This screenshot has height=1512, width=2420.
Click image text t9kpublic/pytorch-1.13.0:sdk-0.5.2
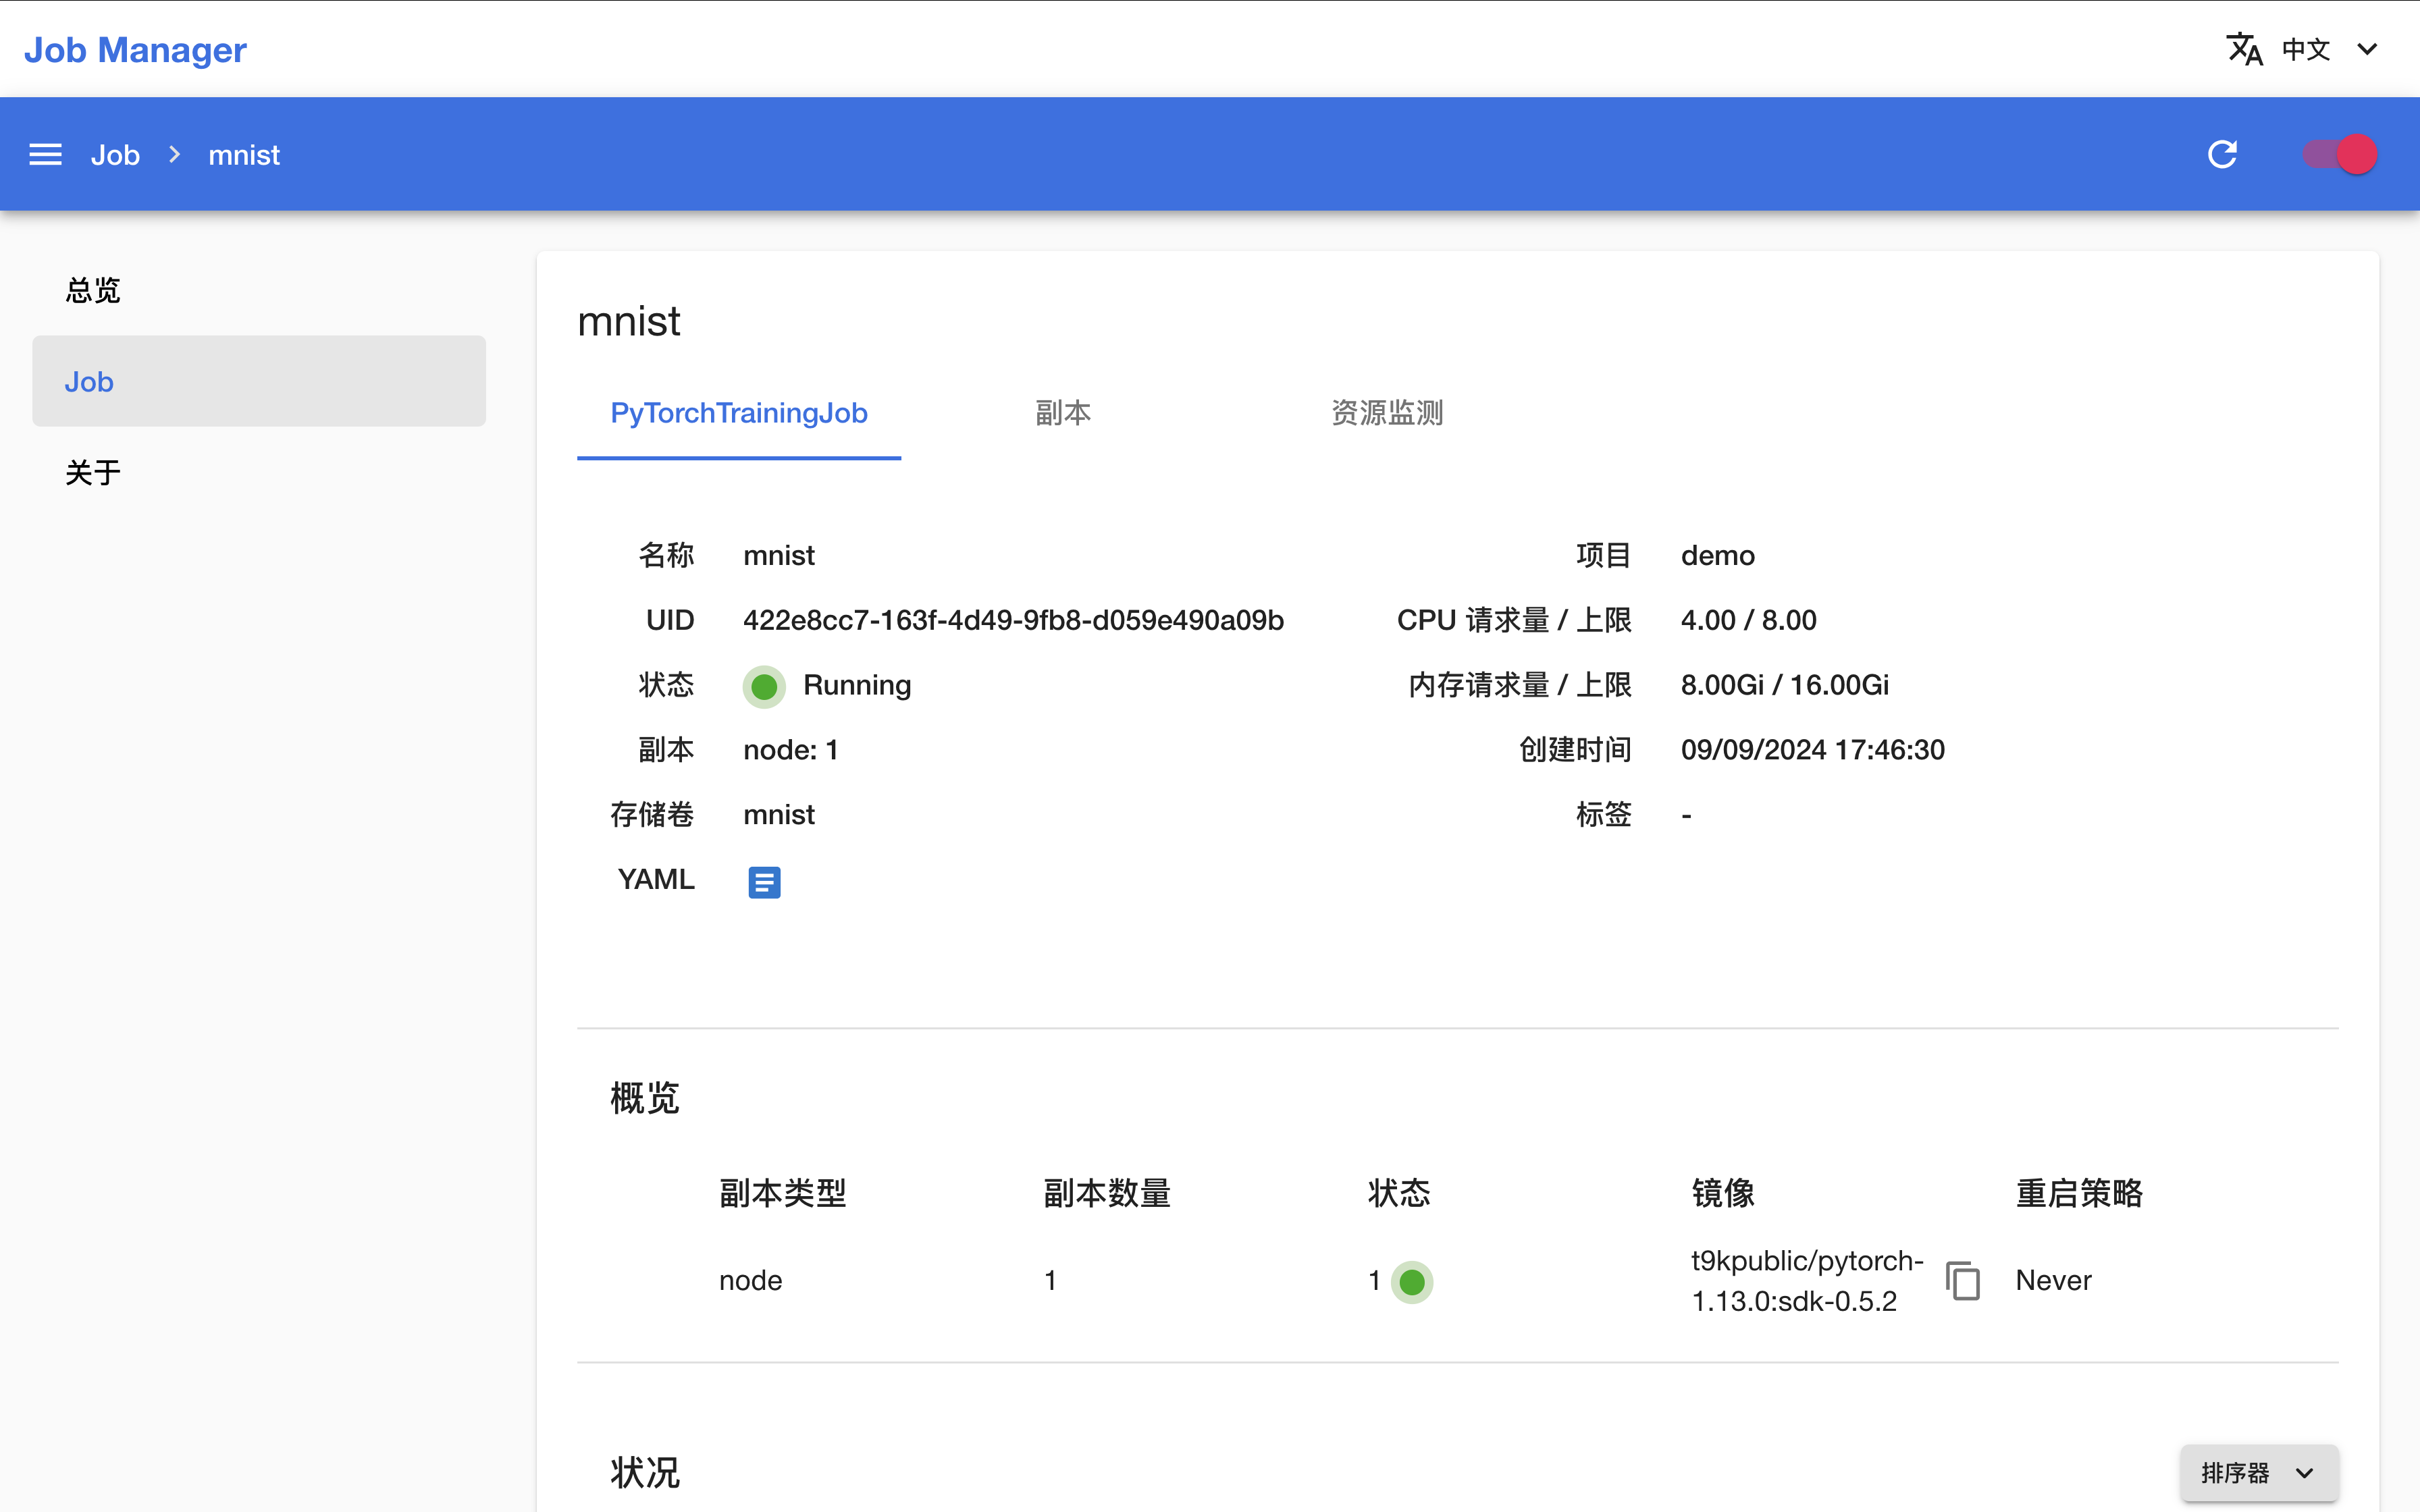point(1807,1280)
